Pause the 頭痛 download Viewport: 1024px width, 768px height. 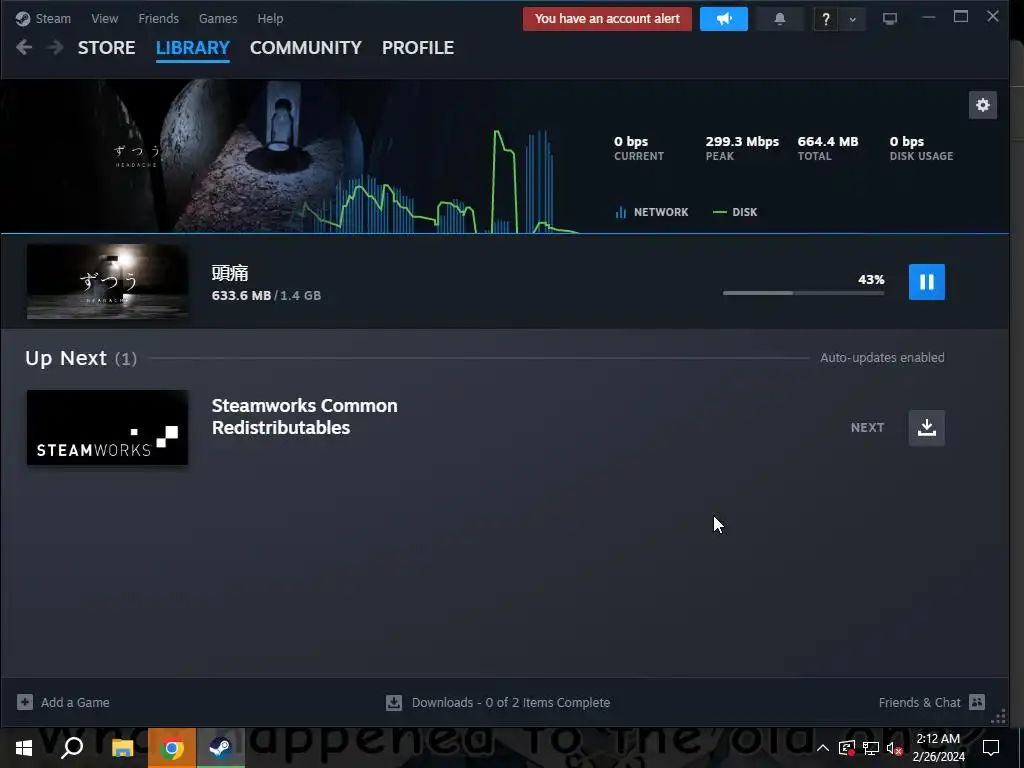pos(927,282)
